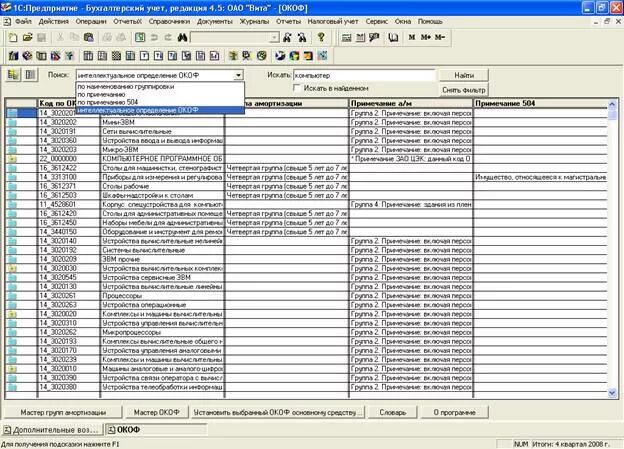Click the M- memory subtract button
Screen dimensions: 624x449
pyautogui.click(x=440, y=37)
